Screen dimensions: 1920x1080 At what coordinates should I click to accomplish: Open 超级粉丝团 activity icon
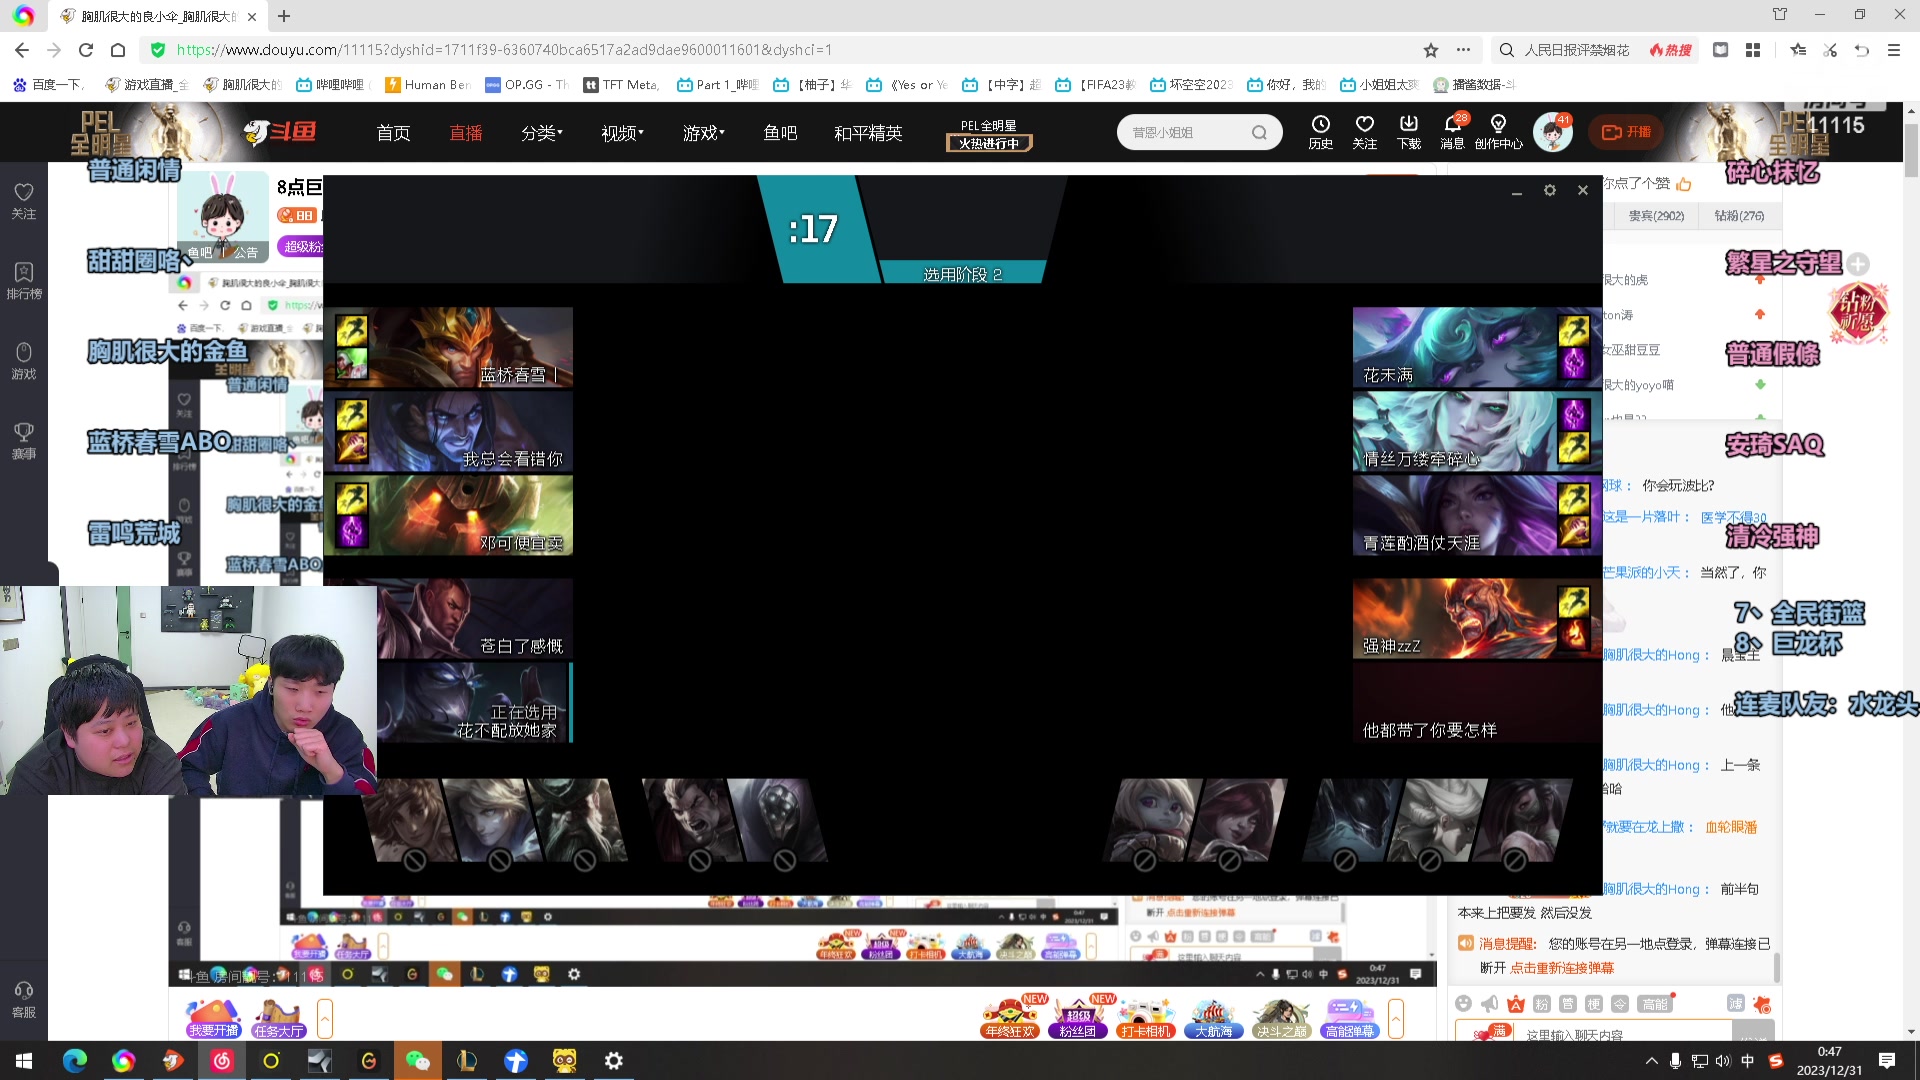tap(1078, 1019)
